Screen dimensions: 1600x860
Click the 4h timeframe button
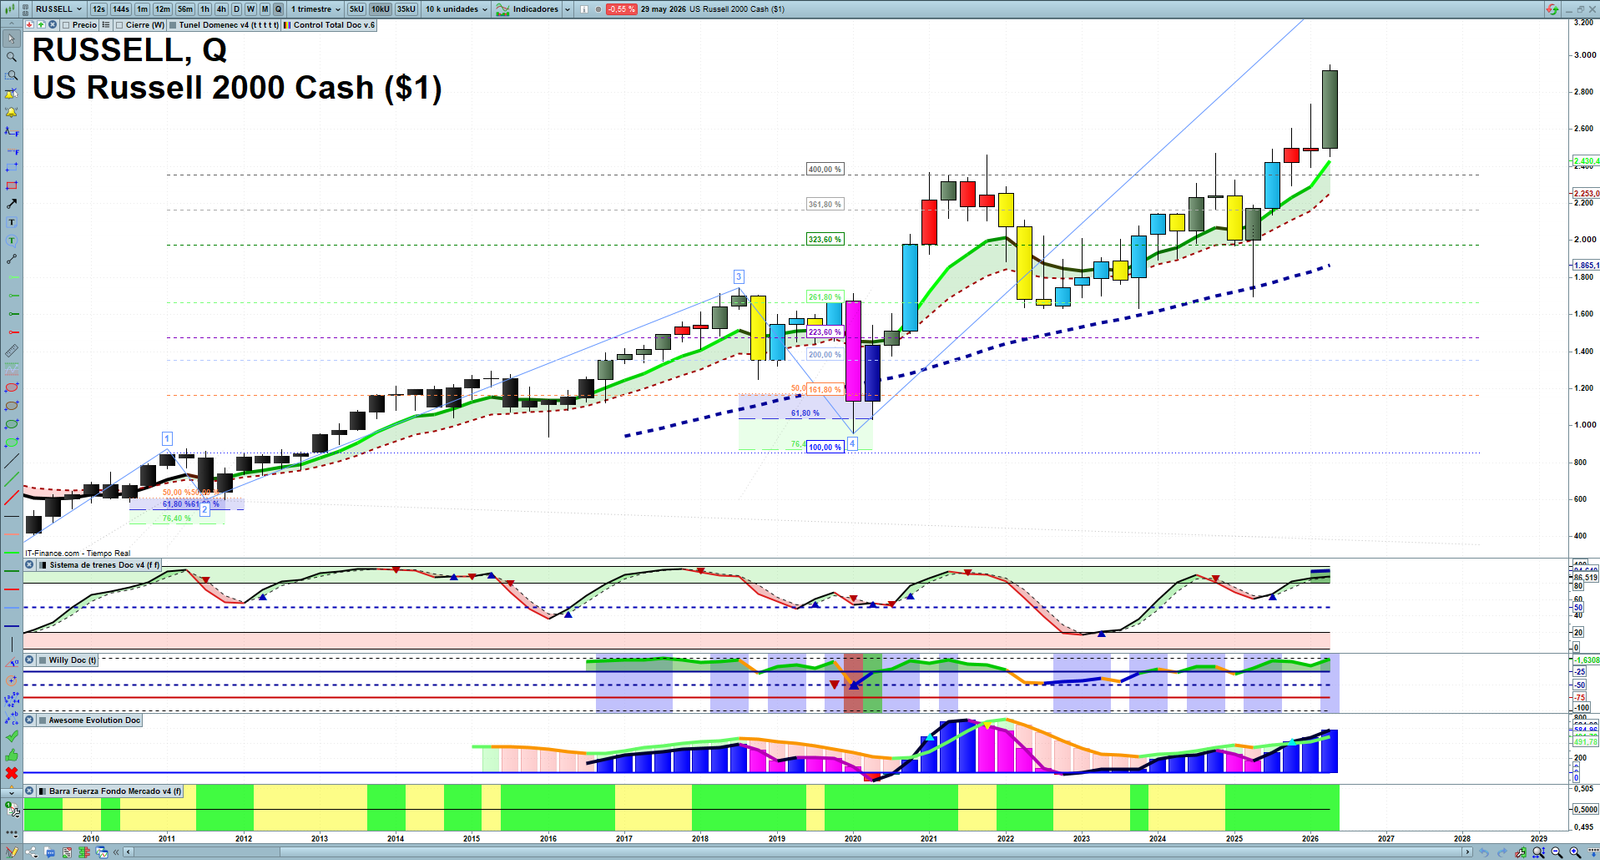point(221,9)
